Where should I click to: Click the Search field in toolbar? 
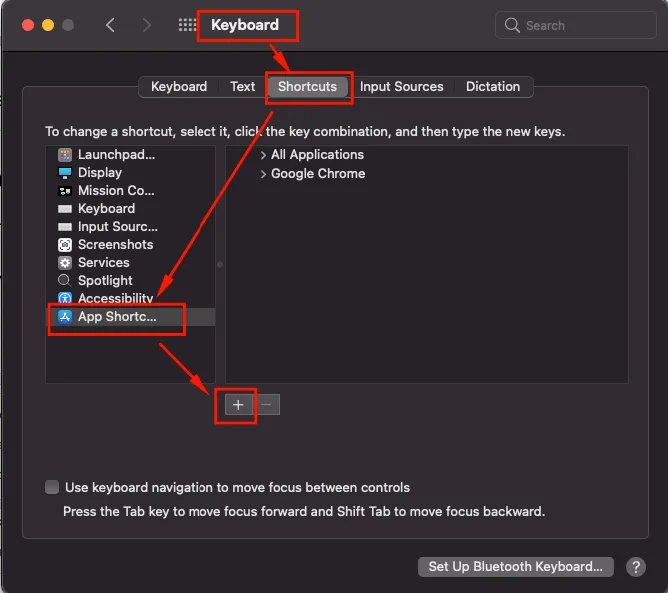click(575, 26)
